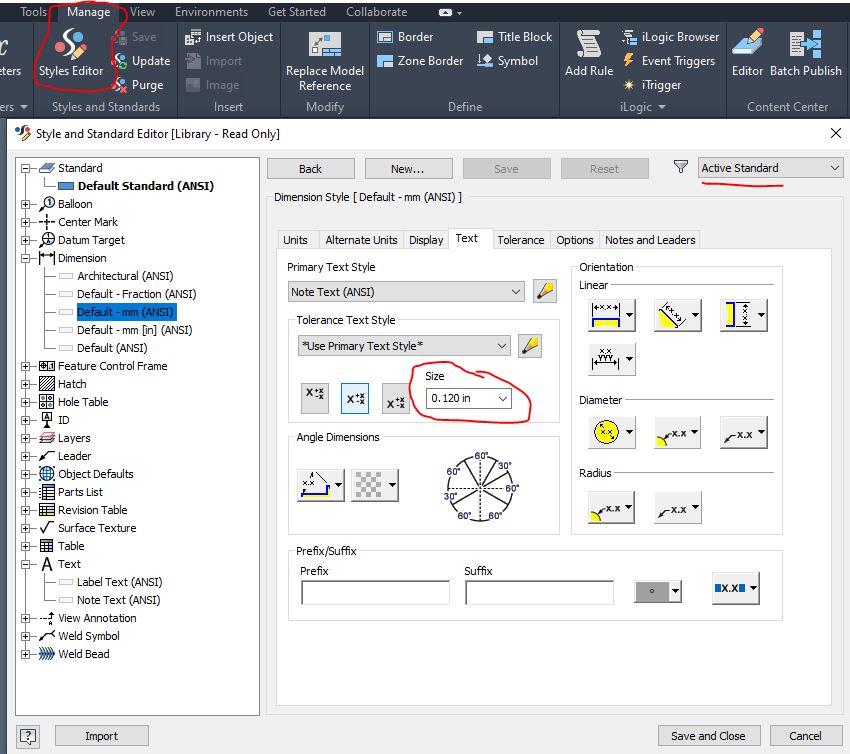
Task: Click the Save and Close button
Action: [x=708, y=735]
